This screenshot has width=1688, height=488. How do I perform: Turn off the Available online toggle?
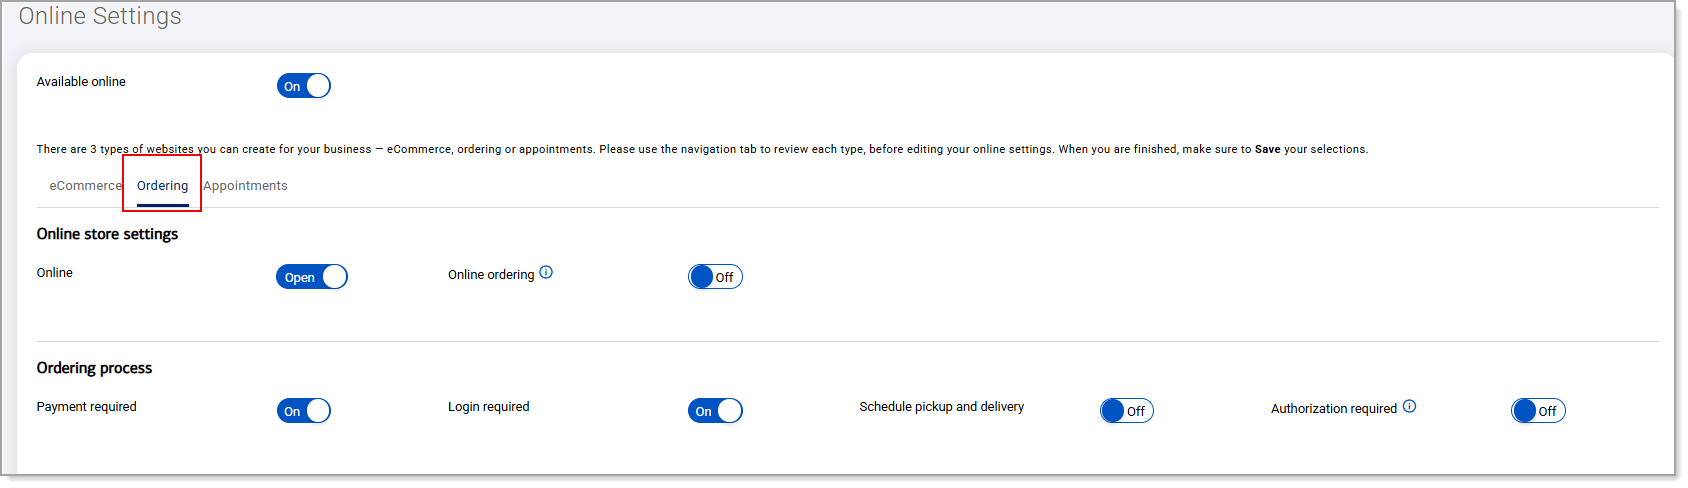[304, 86]
